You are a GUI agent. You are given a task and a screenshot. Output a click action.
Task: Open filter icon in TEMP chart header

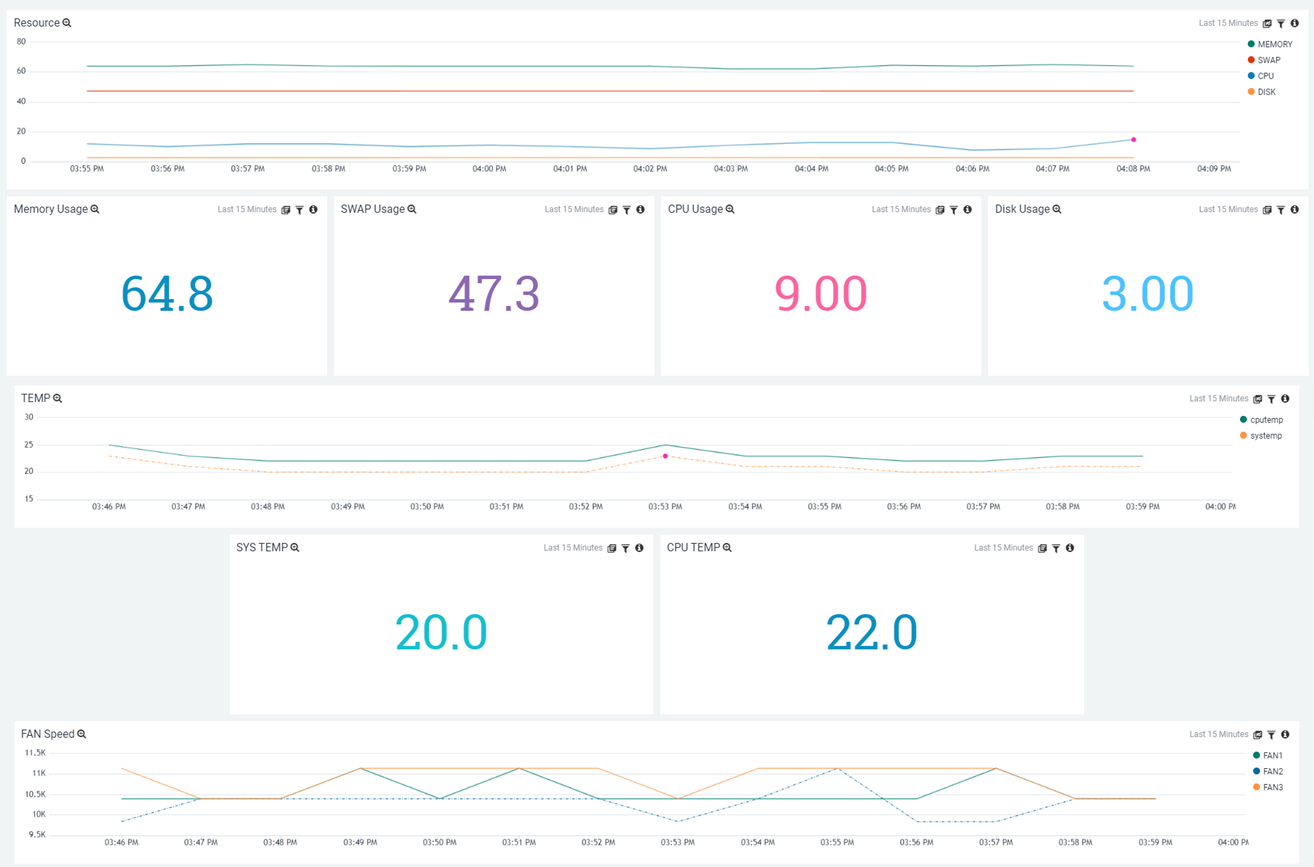pos(1271,399)
